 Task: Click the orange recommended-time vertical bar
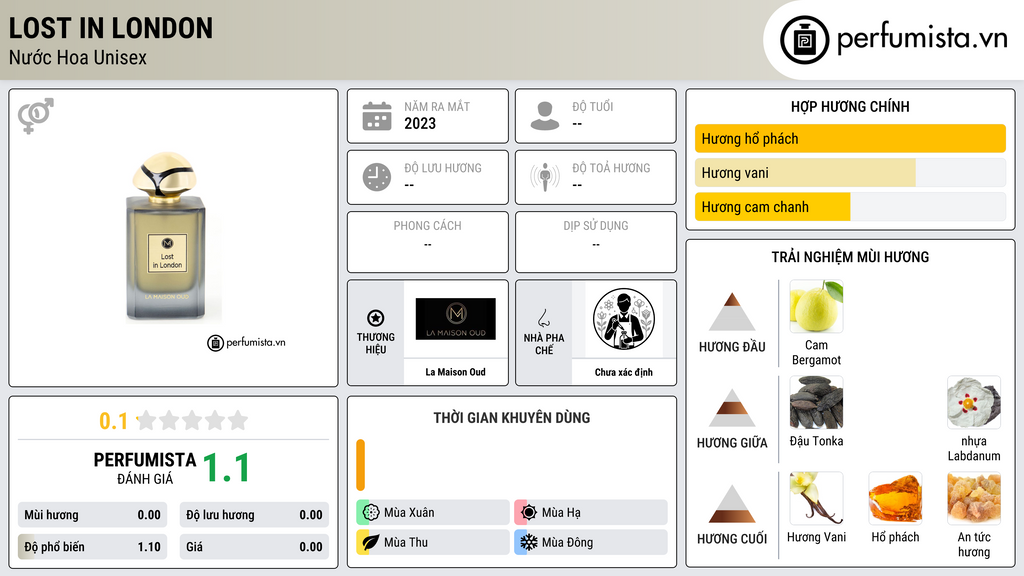click(x=360, y=465)
